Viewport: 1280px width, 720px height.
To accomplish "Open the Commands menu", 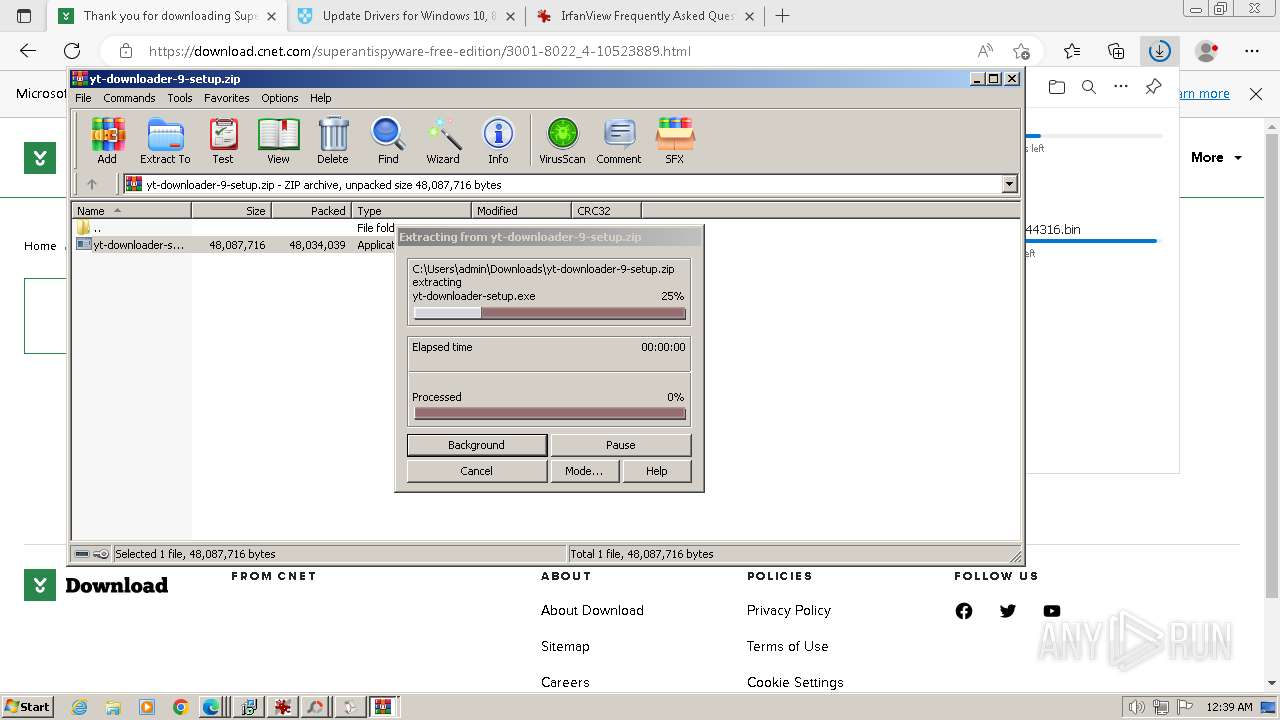I will point(129,98).
